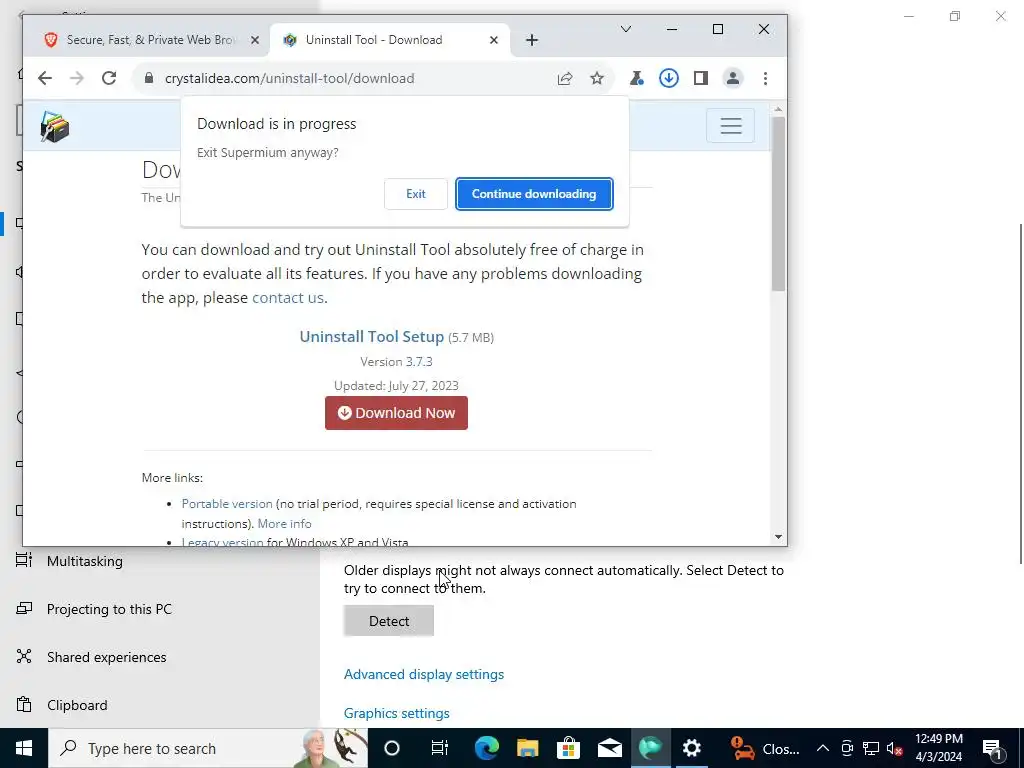Follow the contact us link
Image resolution: width=1024 pixels, height=768 pixels.
(288, 298)
